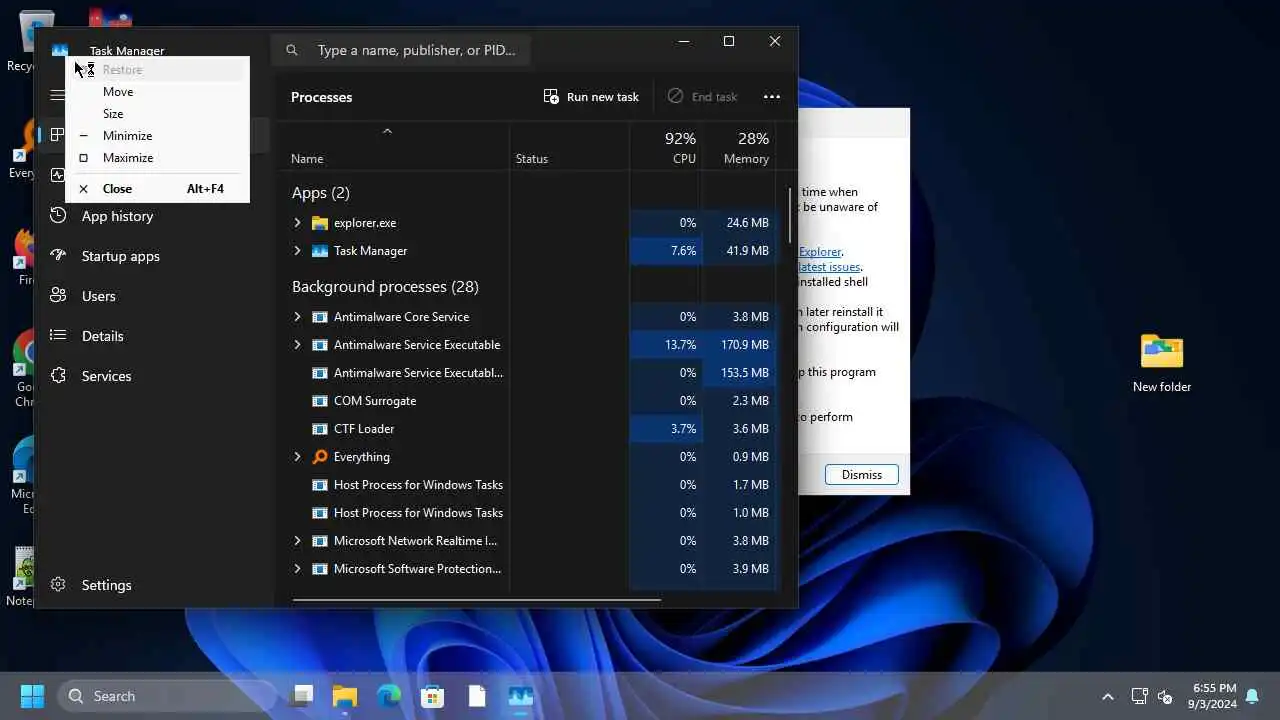This screenshot has height=720, width=1280.
Task: Expand Microsoft Network Realtime row
Action: [297, 541]
